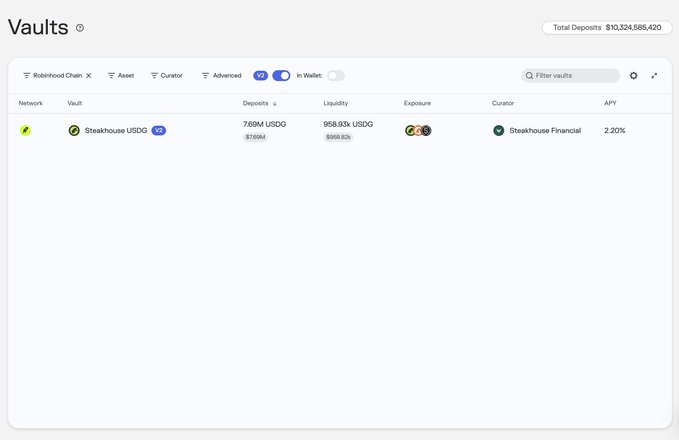The height and width of the screenshot is (440, 679).
Task: Click the filter lines icon beside Asset
Action: point(111,75)
